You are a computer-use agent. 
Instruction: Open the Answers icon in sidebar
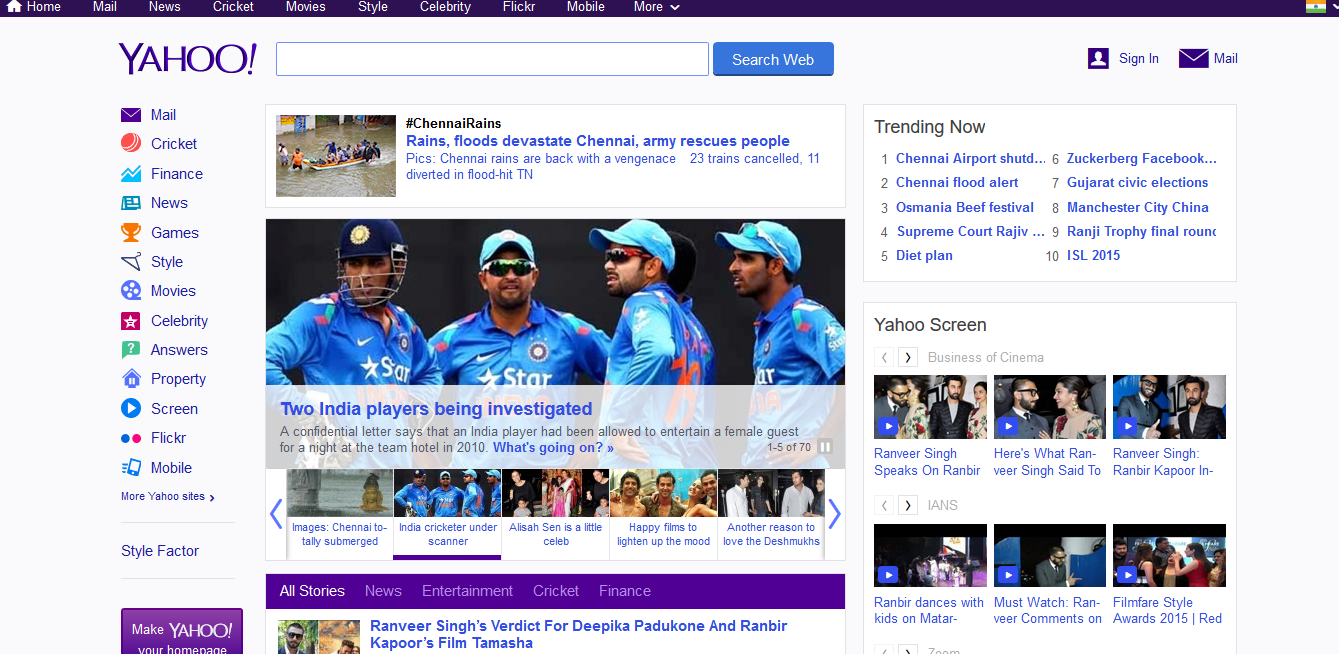click(x=131, y=350)
